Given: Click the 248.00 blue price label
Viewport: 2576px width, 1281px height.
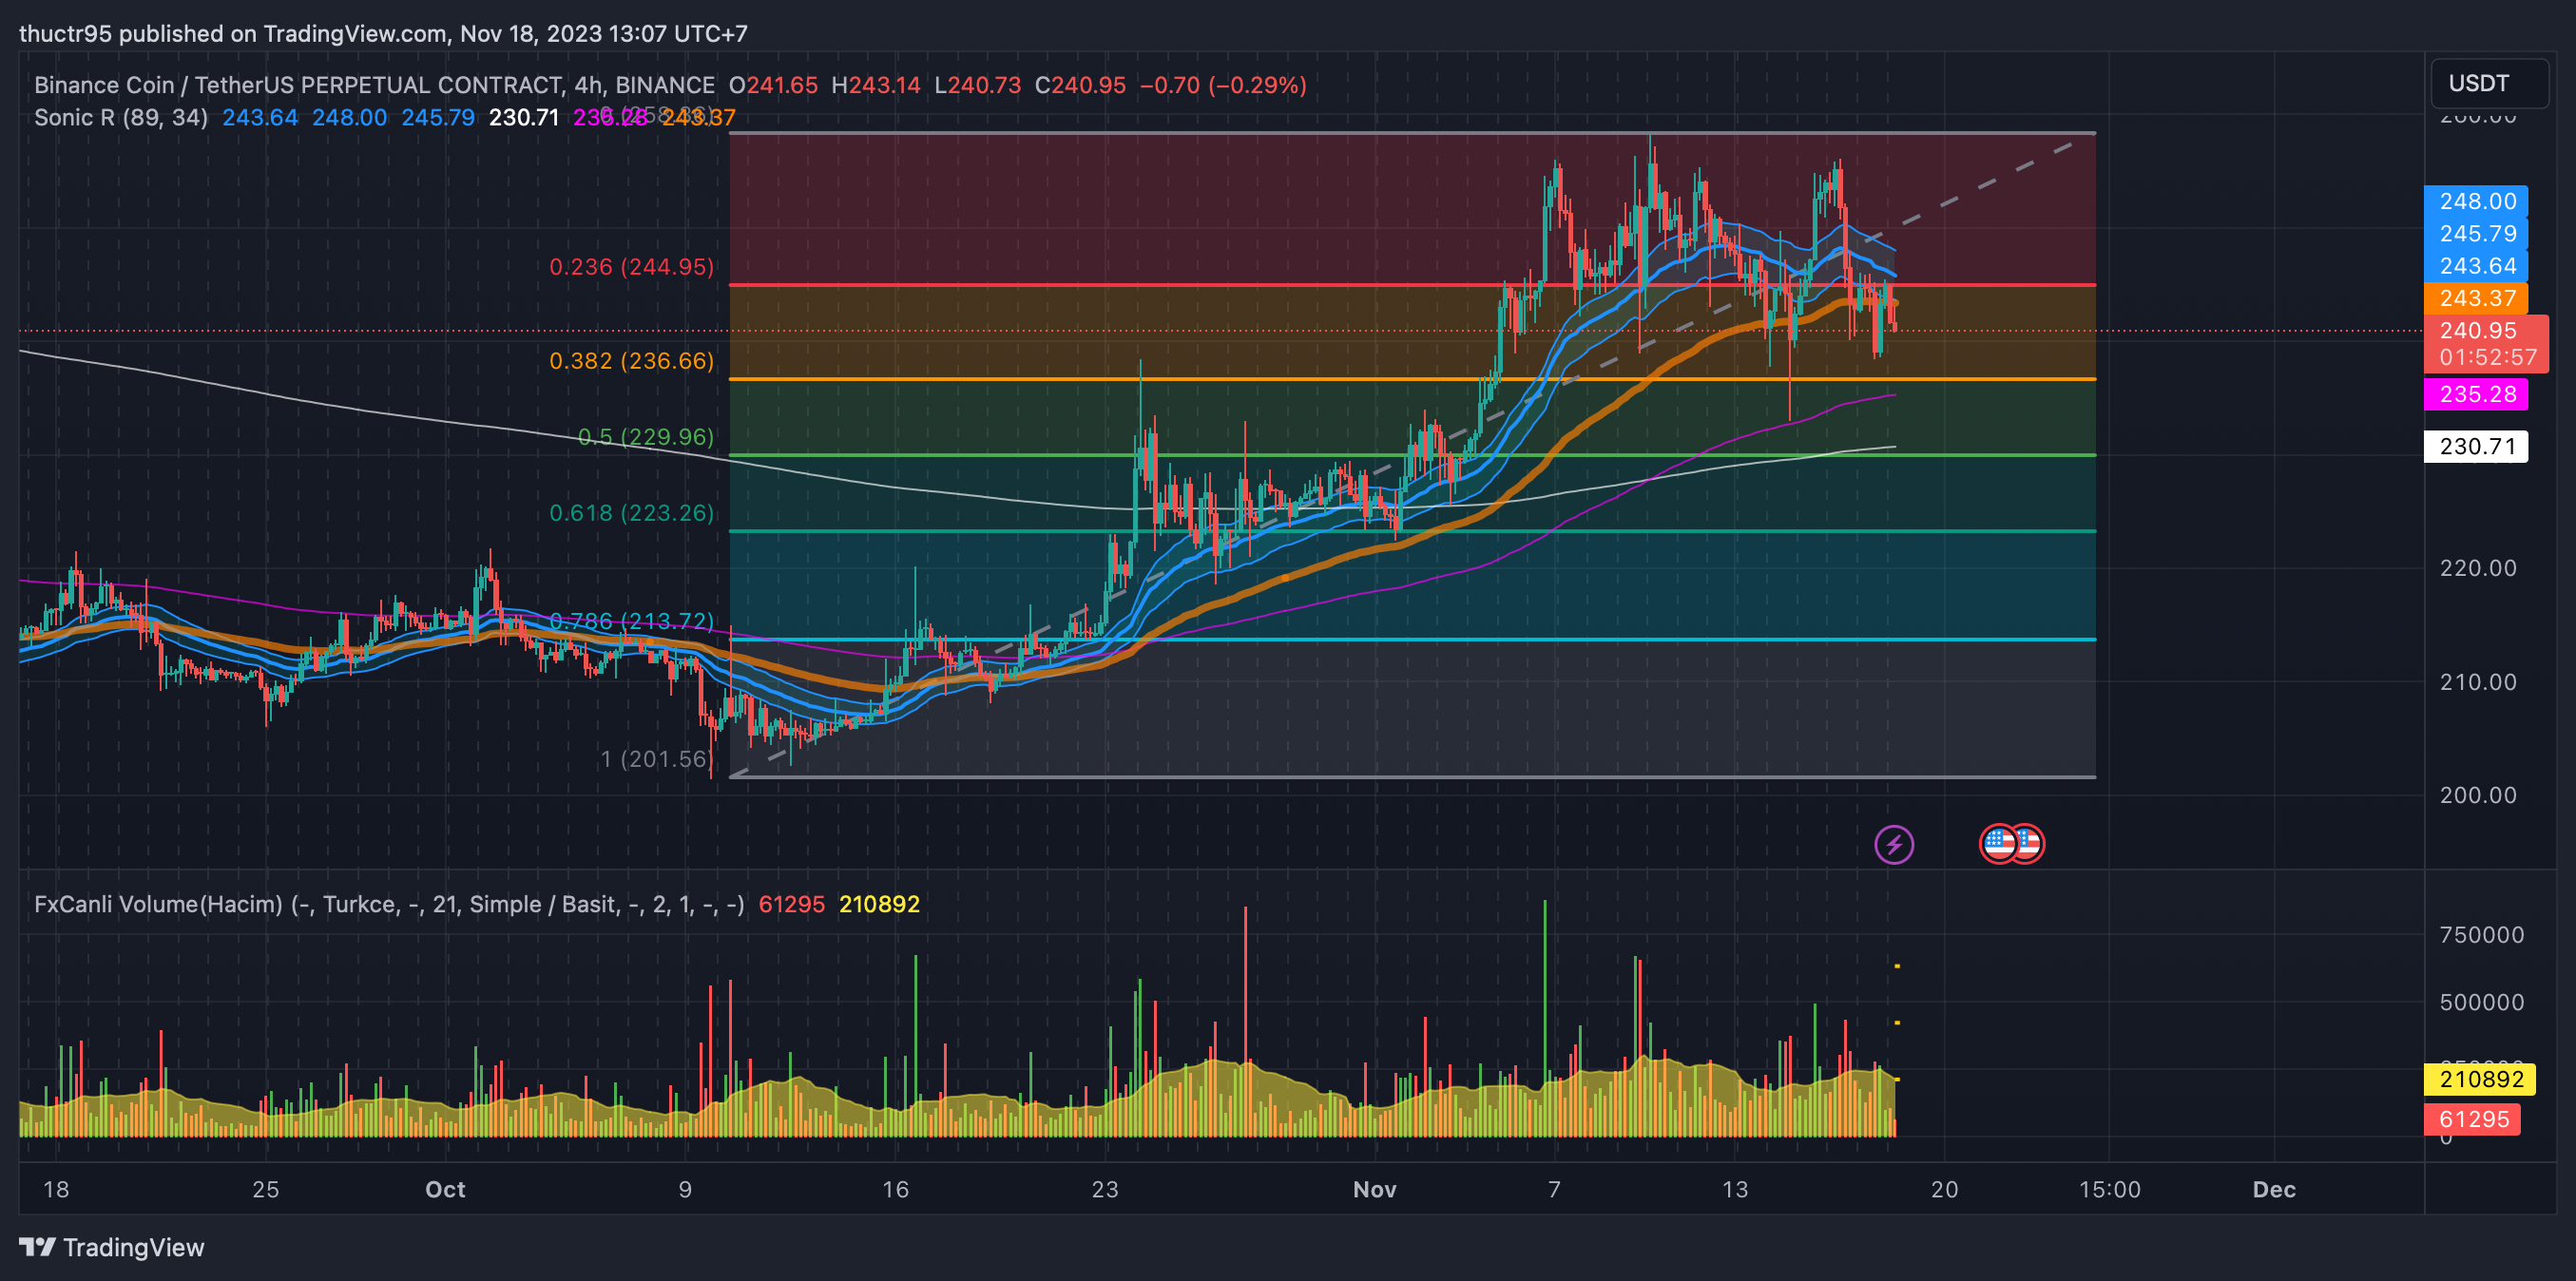Looking at the screenshot, I should (x=2476, y=201).
